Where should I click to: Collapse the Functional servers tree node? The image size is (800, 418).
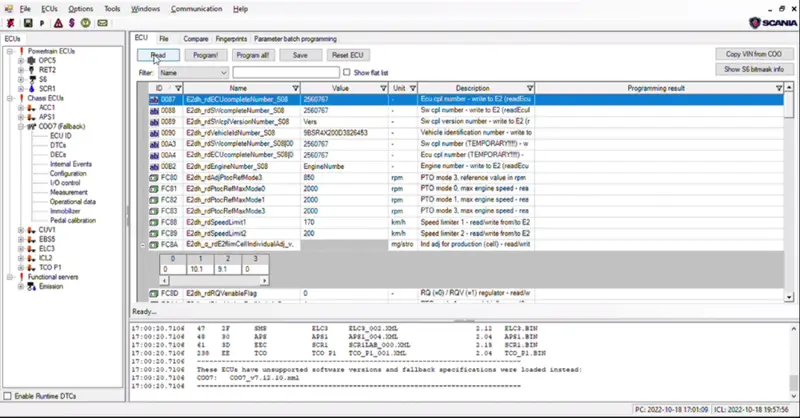point(10,277)
